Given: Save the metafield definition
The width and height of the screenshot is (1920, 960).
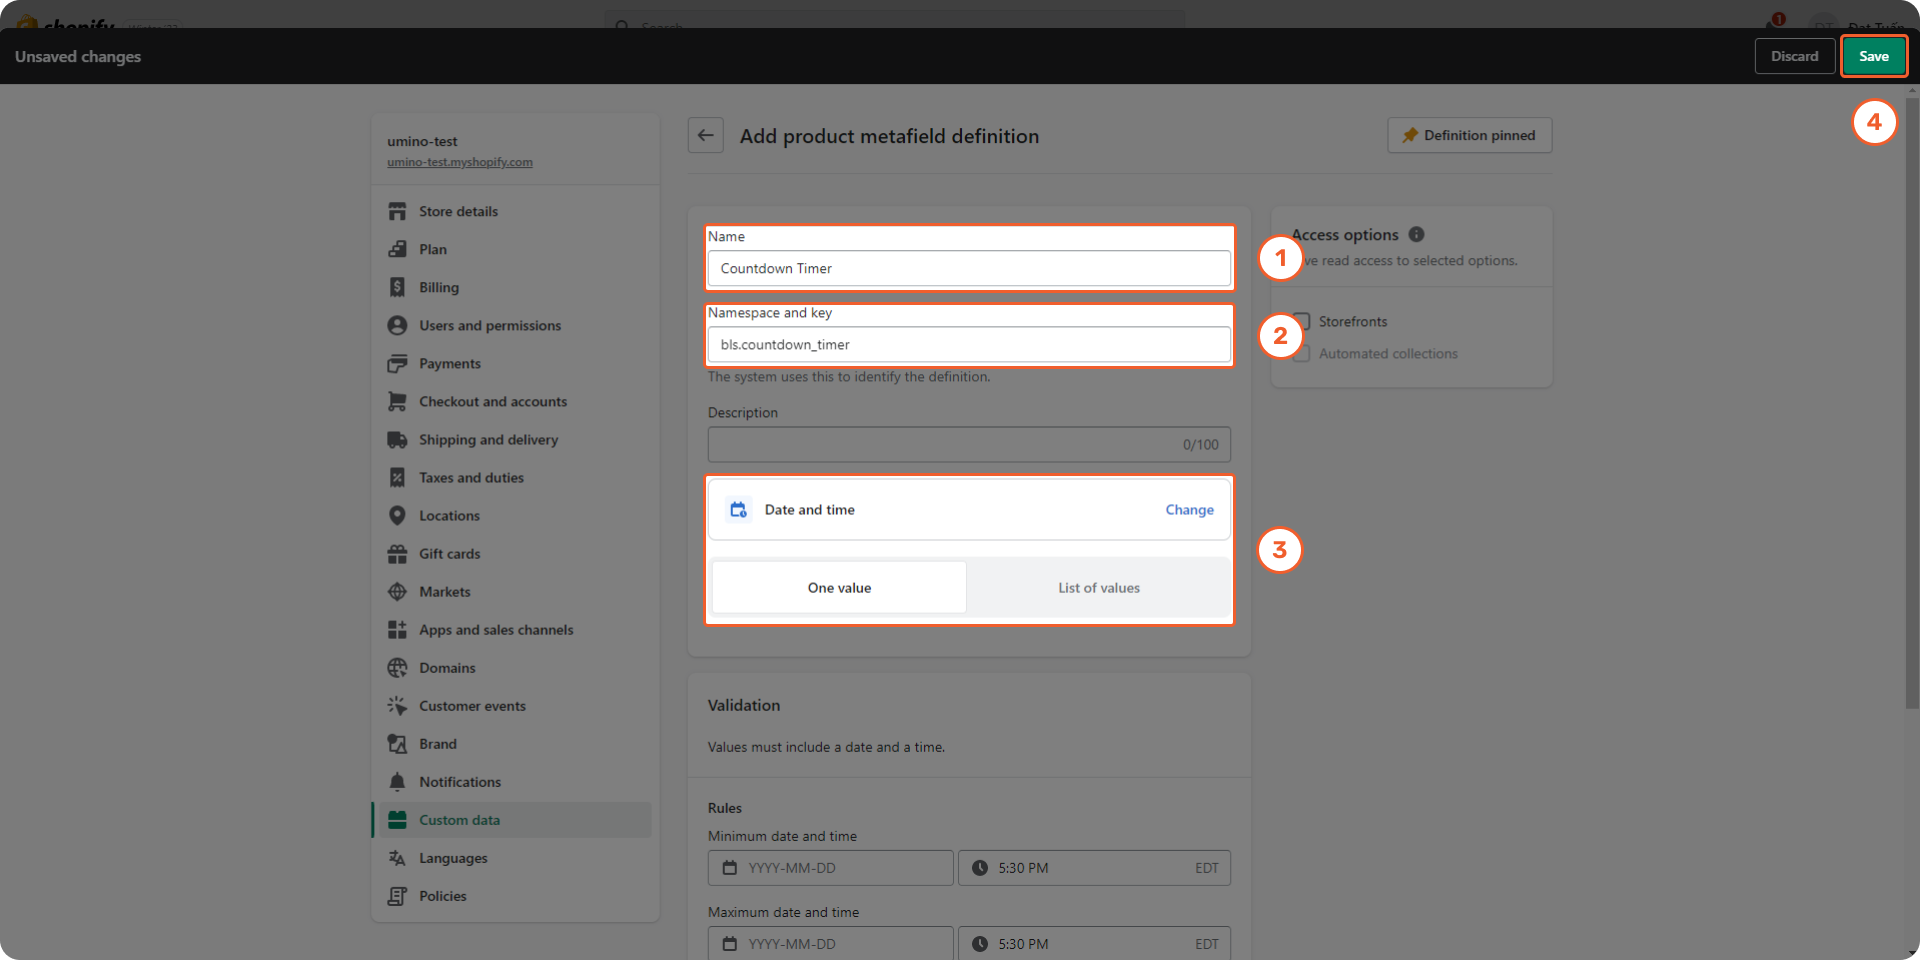Looking at the screenshot, I should coord(1873,57).
